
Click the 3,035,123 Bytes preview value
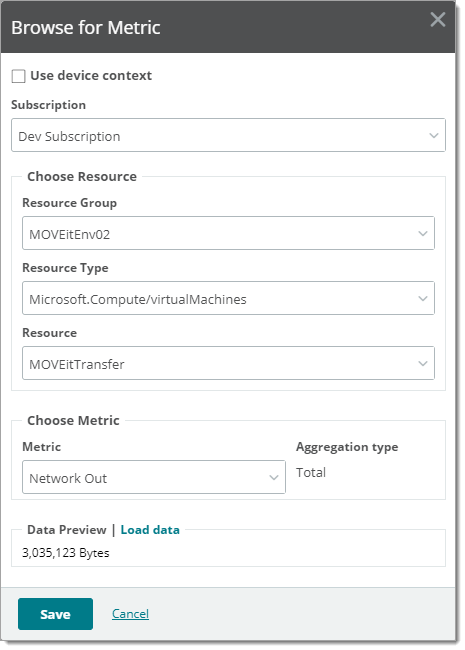[x=65, y=553]
